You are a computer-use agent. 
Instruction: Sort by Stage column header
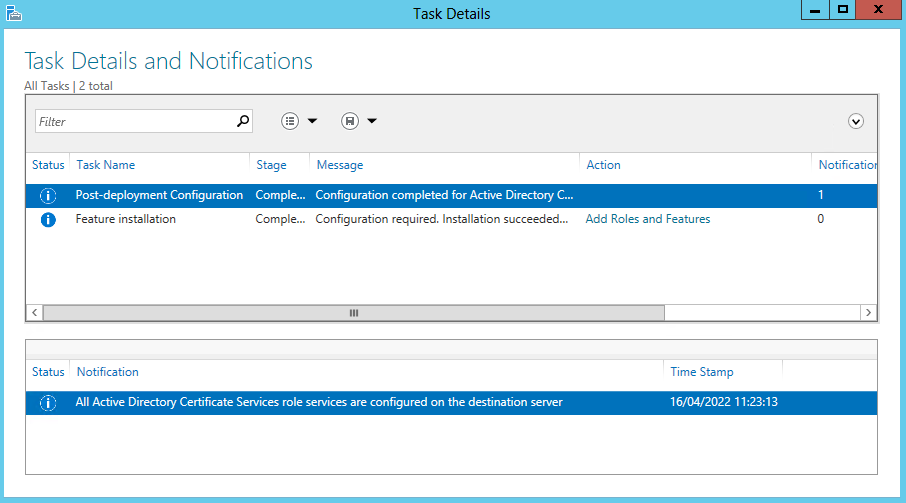272,165
